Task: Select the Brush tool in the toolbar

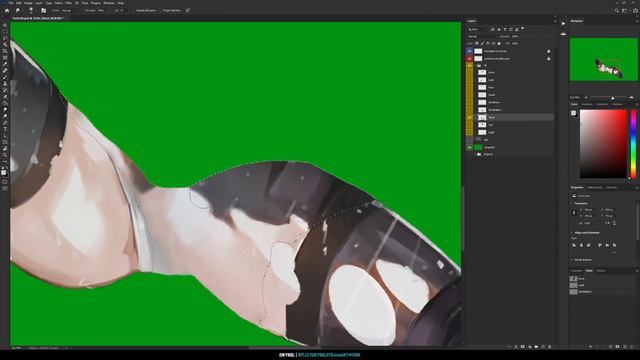Action: (5, 77)
